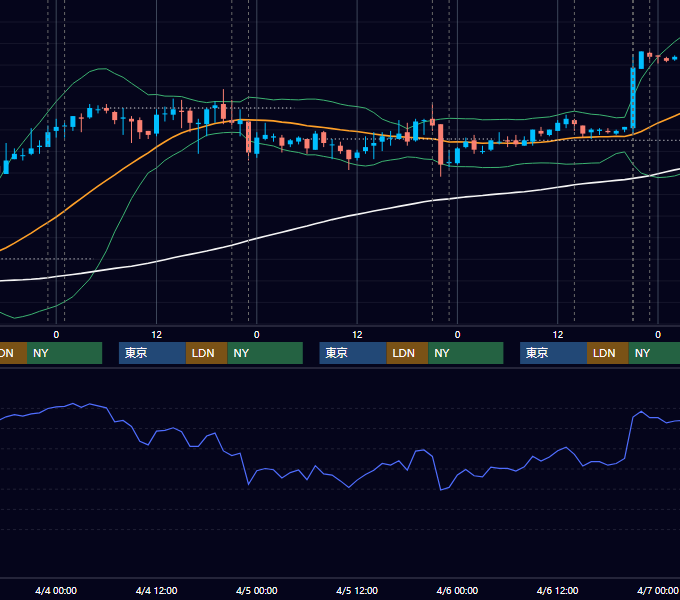Click the 東京 session block on 4/4
The image size is (680, 600).
click(x=152, y=353)
